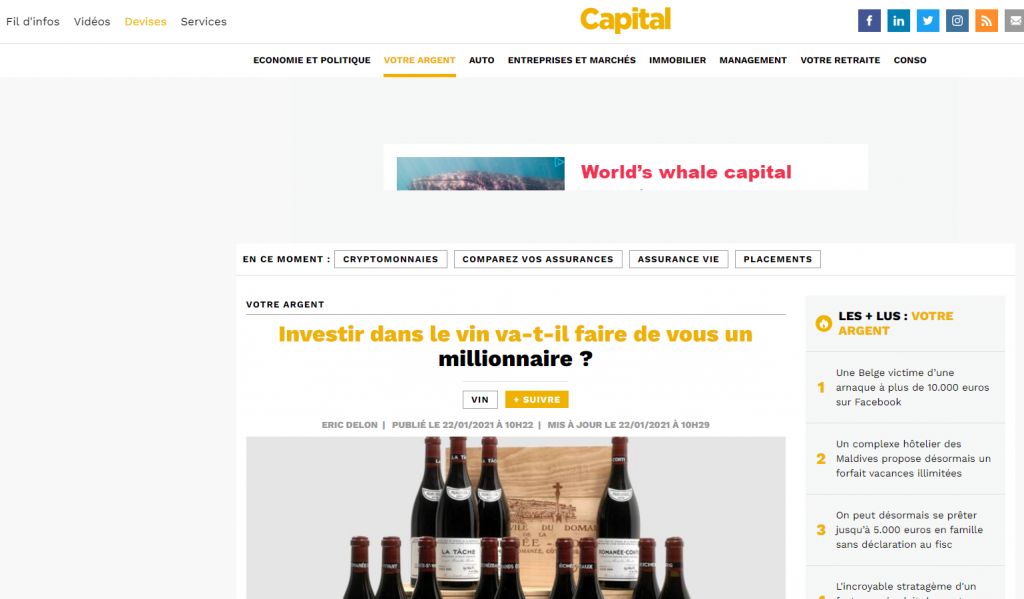The height and width of the screenshot is (599, 1024).
Task: Click the VIN tag button
Action: click(480, 399)
